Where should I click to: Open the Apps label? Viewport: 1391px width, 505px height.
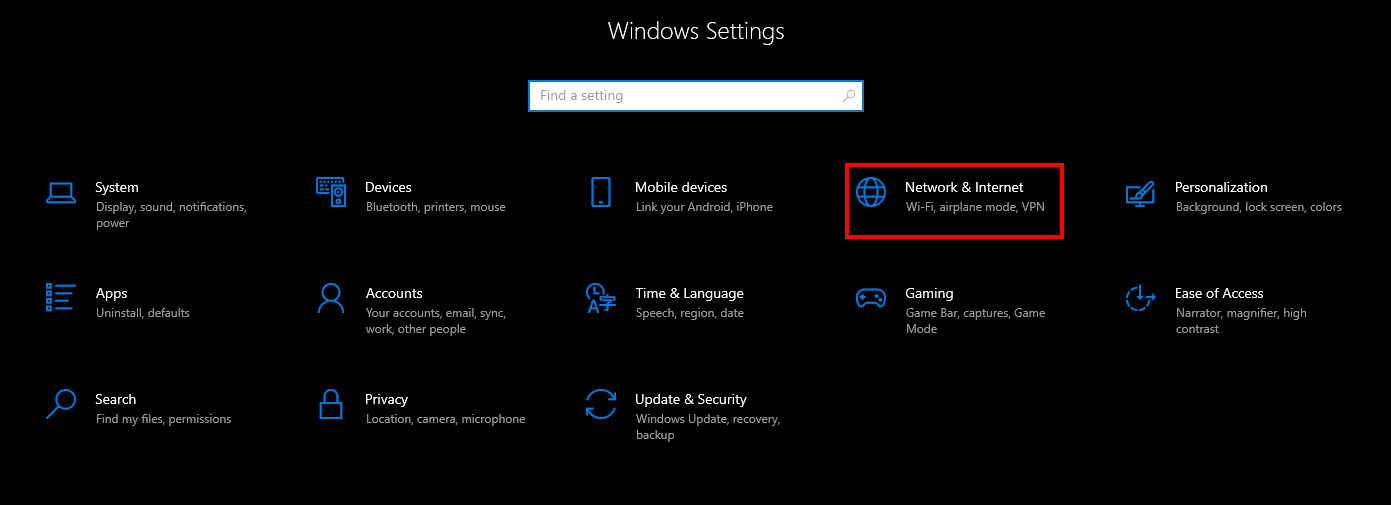tap(111, 293)
